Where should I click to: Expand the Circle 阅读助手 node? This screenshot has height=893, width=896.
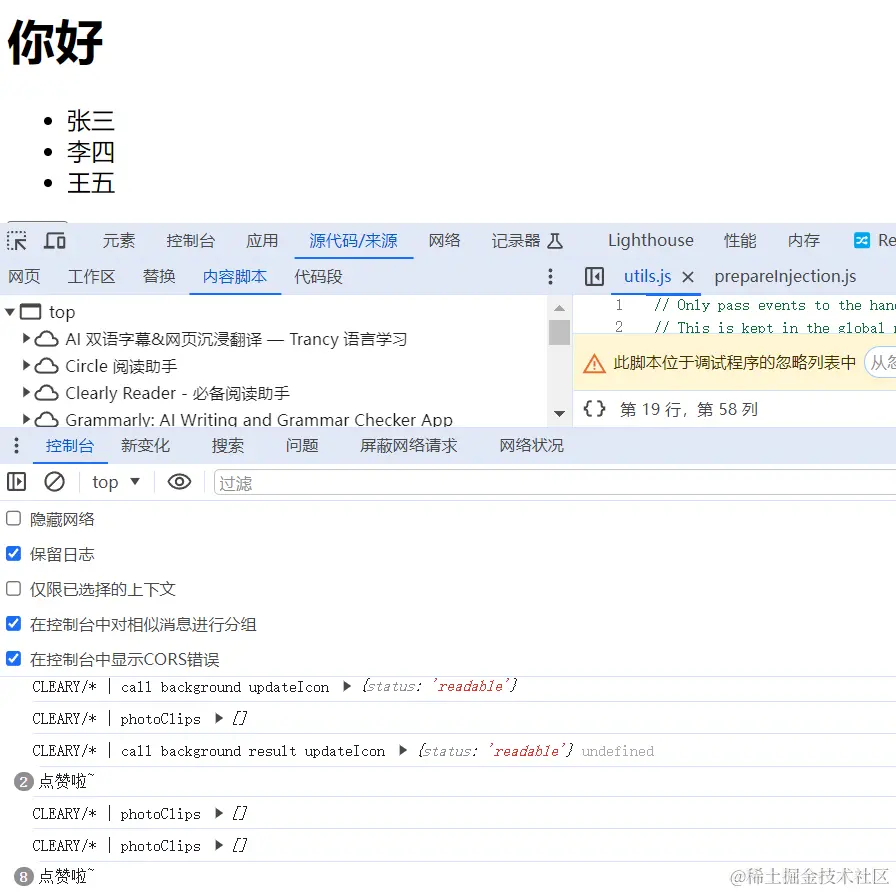(x=26, y=365)
